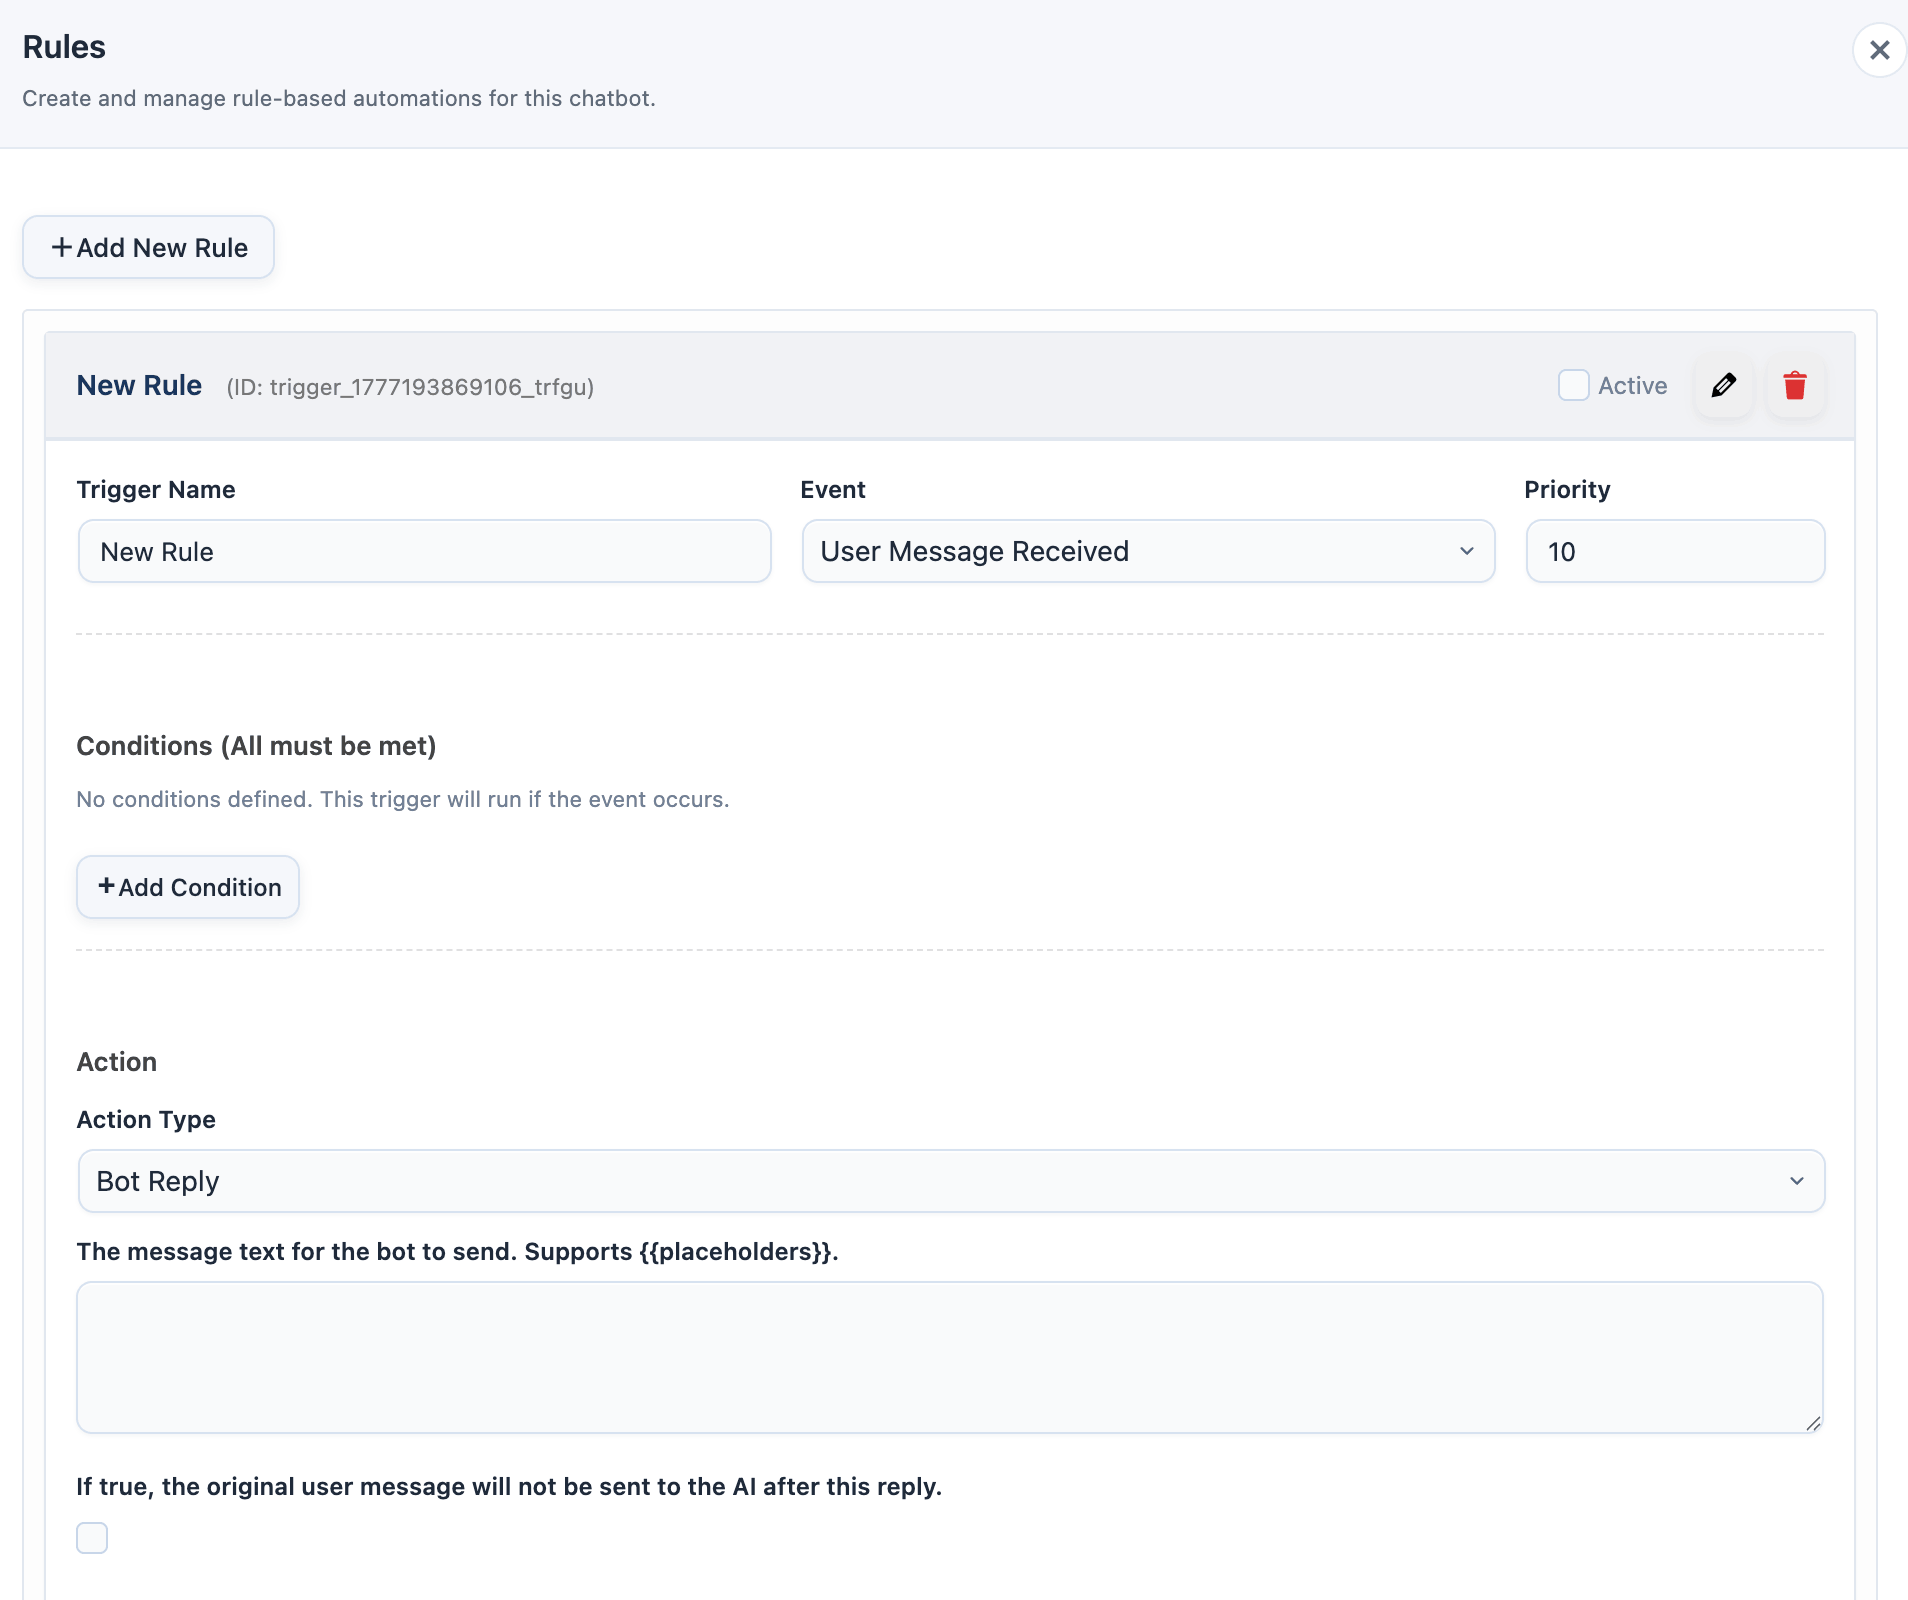1908x1600 pixels.
Task: Click the rule ID text trigger_1777193869106_trfgu
Action: click(x=411, y=387)
